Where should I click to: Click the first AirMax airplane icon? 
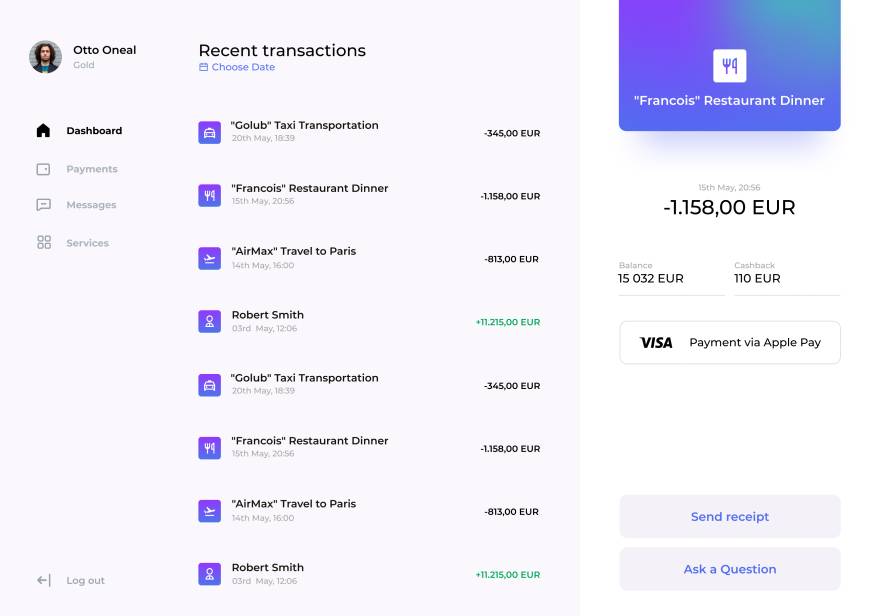coord(209,258)
